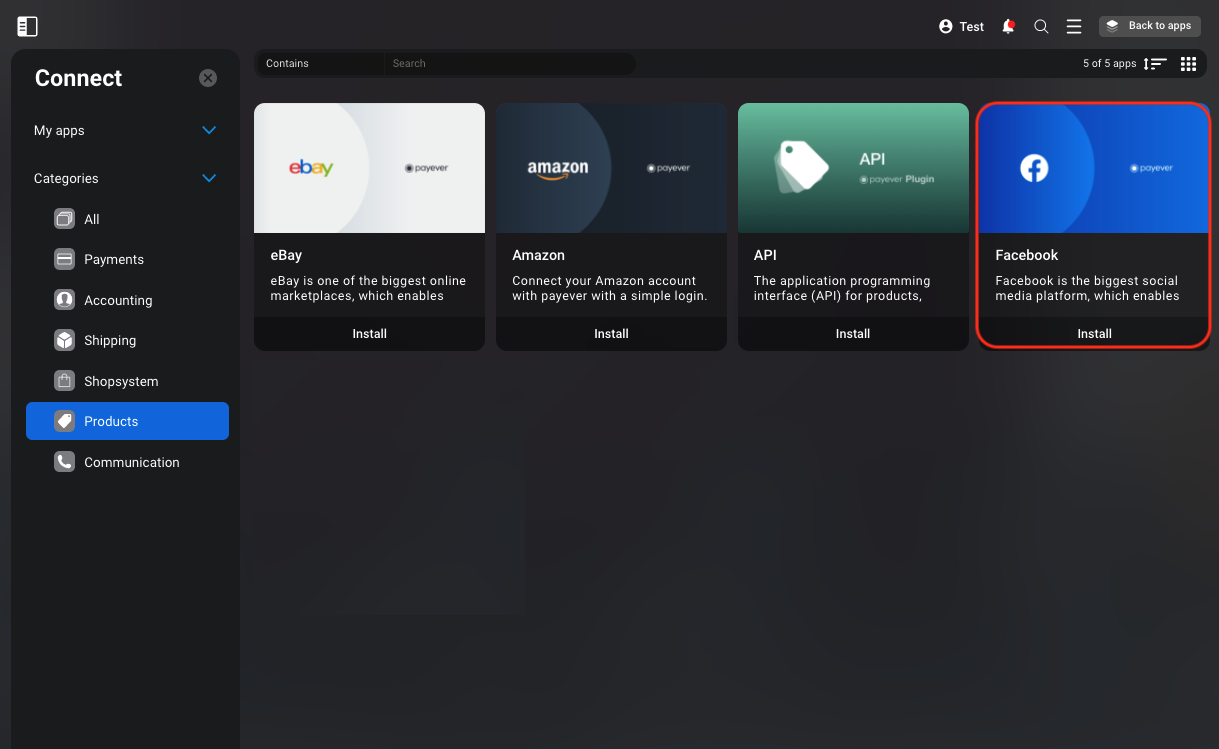Open the eBay banner thumbnail

point(369,168)
